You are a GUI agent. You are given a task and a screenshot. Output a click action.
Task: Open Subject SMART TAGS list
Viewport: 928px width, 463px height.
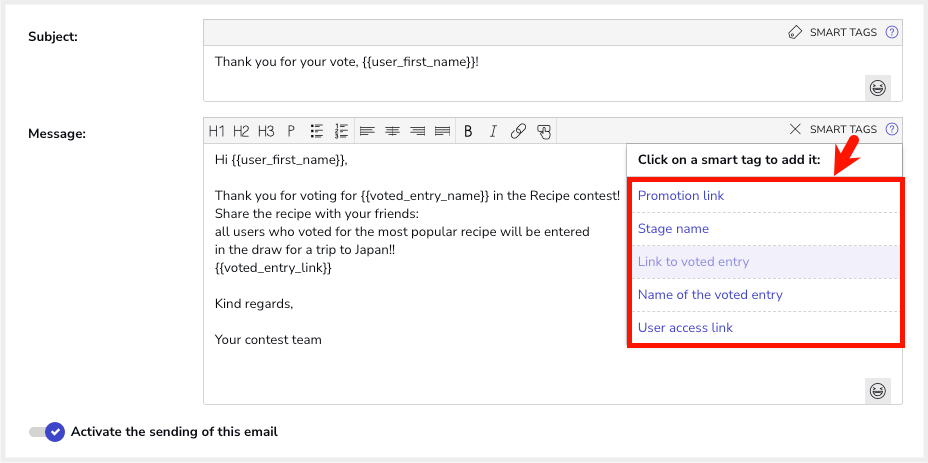tap(843, 33)
